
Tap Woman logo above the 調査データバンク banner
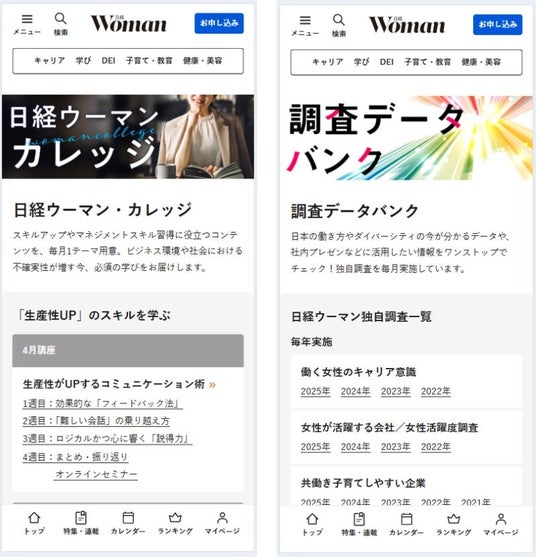coord(407,25)
